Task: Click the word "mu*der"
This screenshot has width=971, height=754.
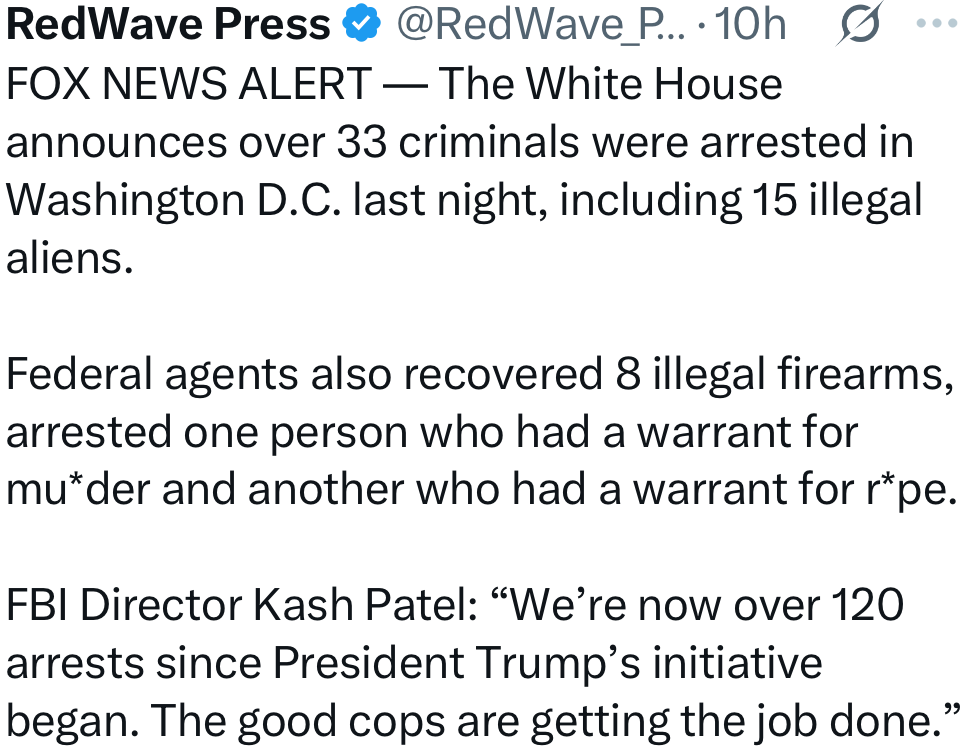Action: point(76,491)
